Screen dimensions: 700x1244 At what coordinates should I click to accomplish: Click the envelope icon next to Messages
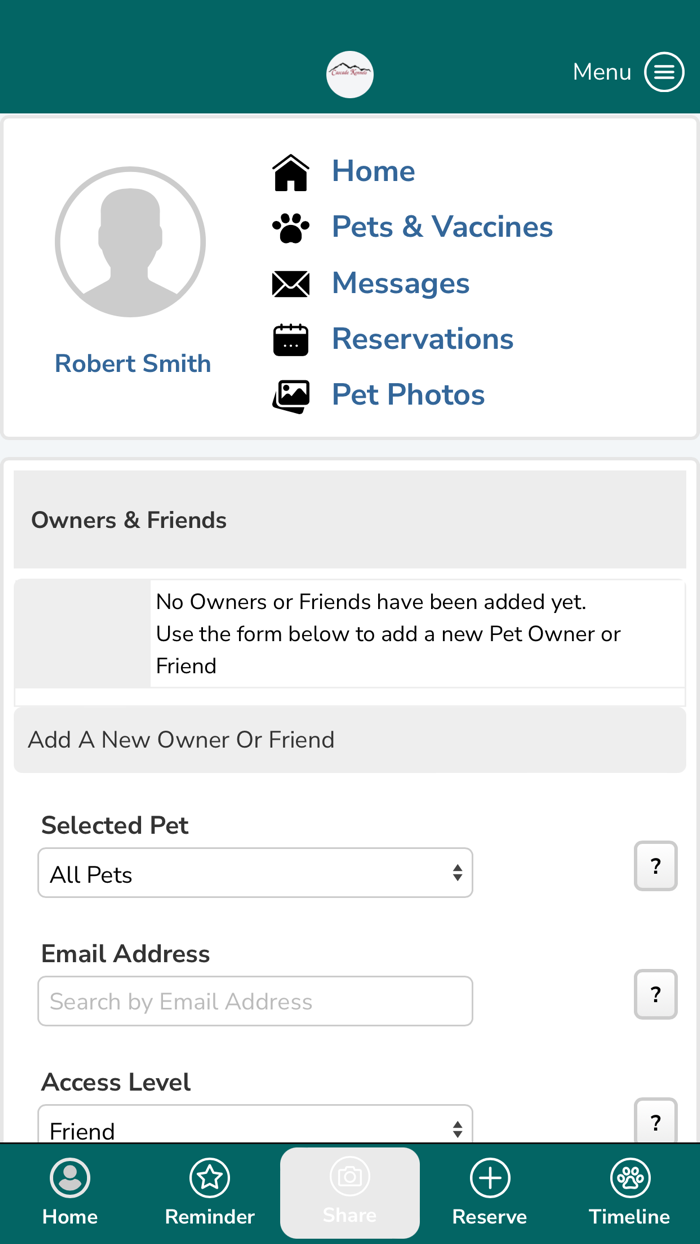click(290, 283)
